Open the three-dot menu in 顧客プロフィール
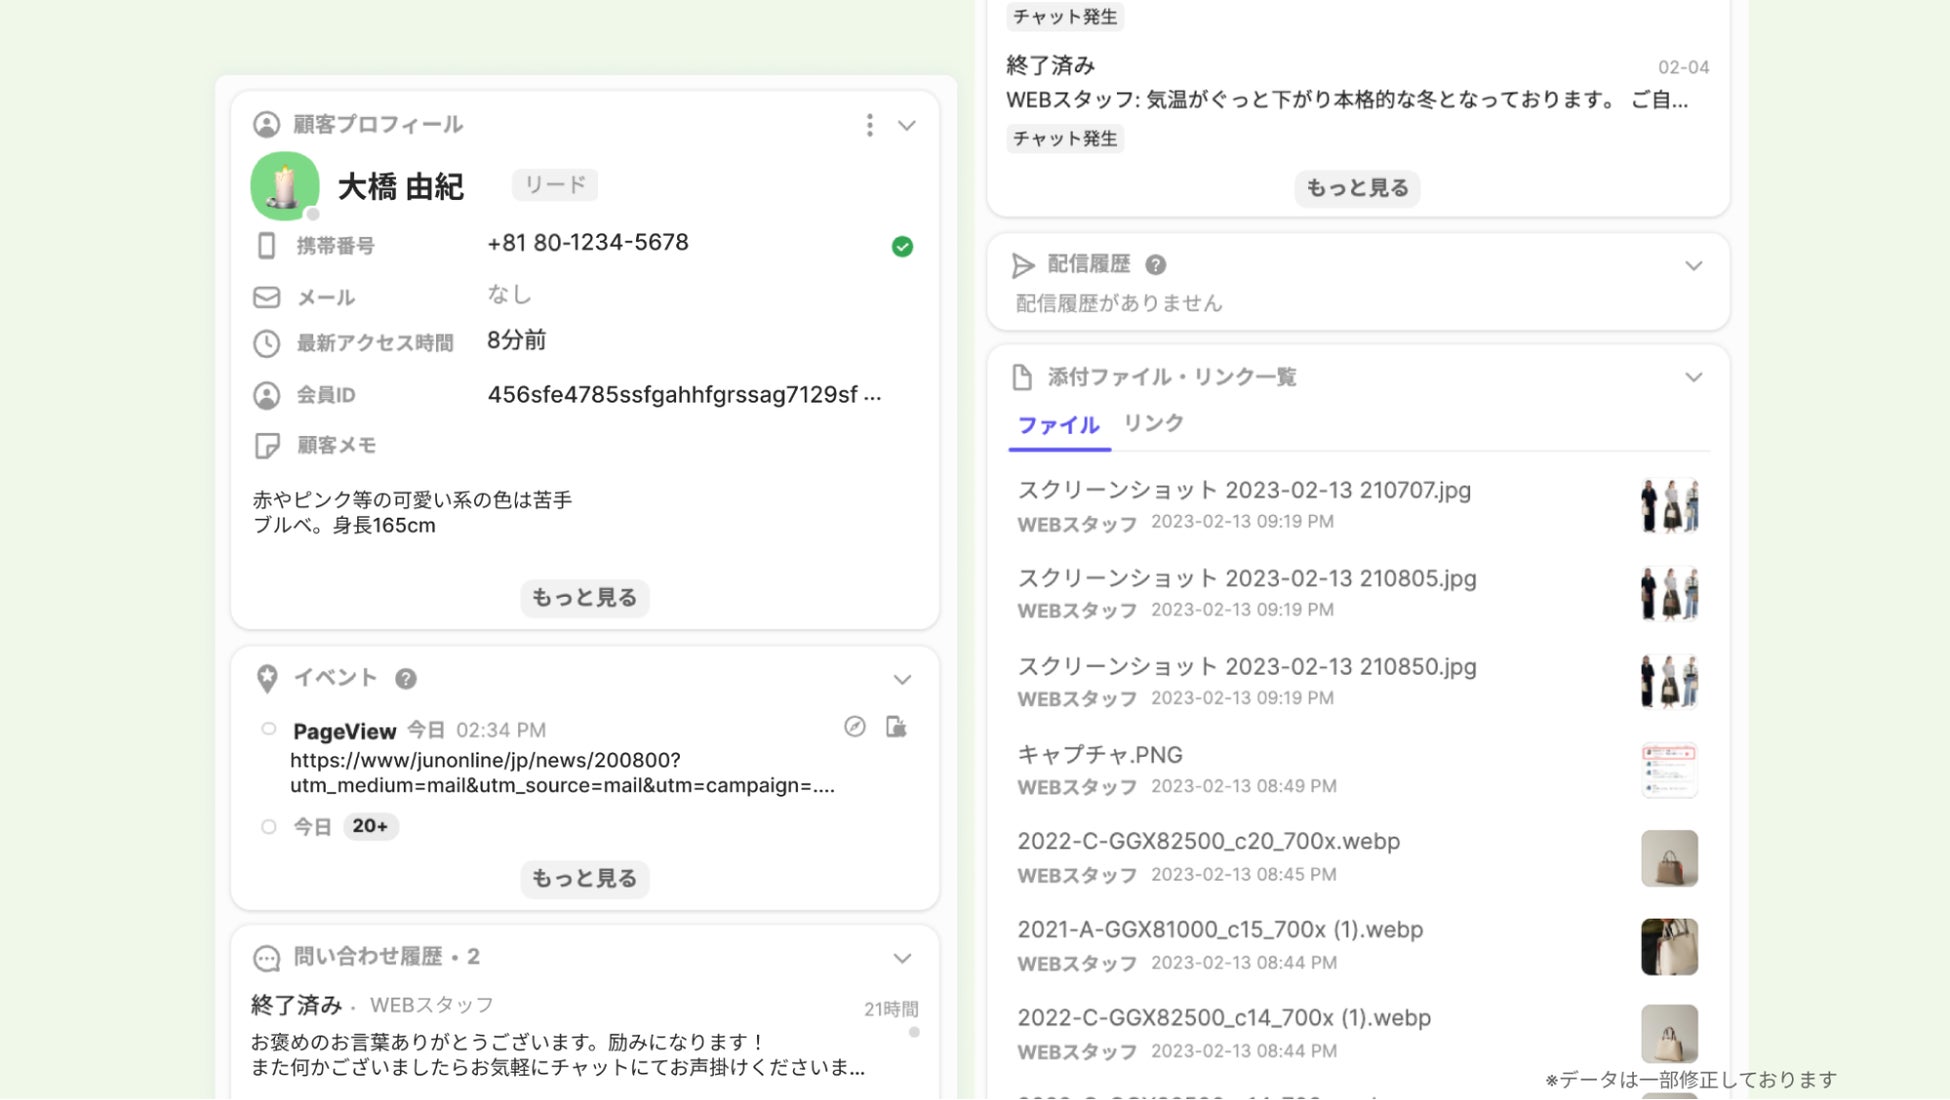Viewport: 1950px width, 1100px height. point(869,125)
